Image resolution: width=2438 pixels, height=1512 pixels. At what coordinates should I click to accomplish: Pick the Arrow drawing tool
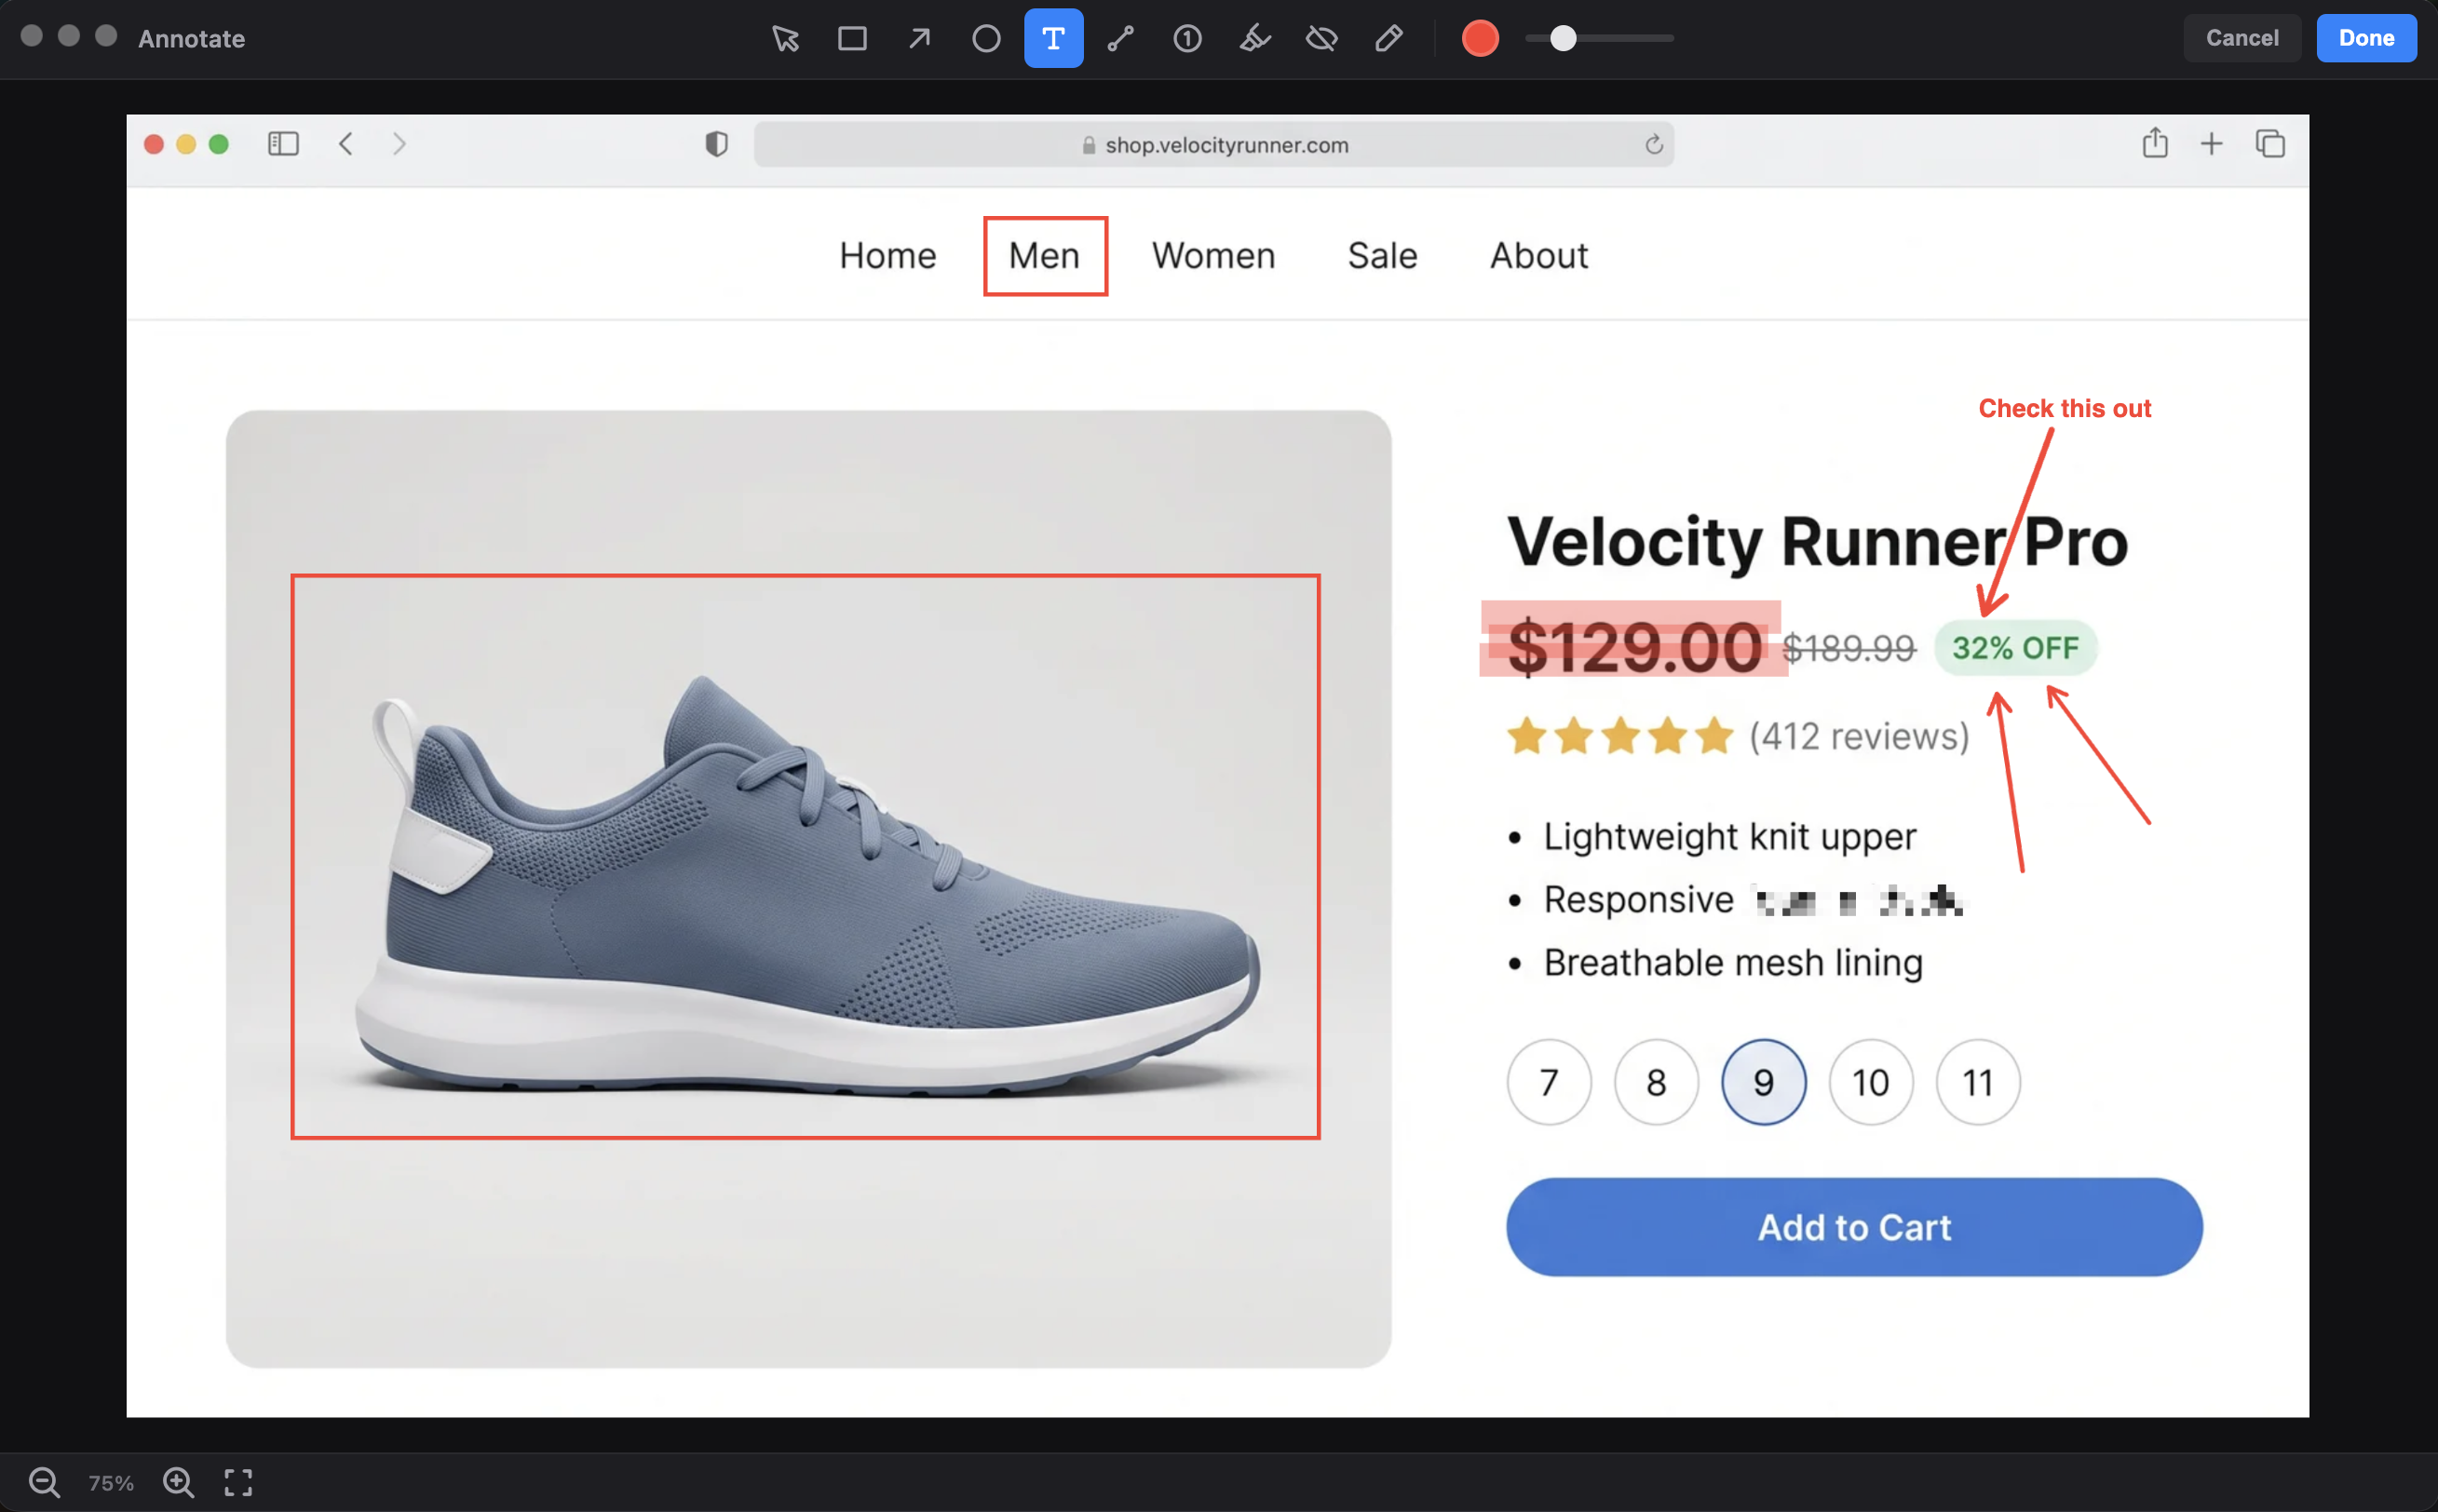919,39
